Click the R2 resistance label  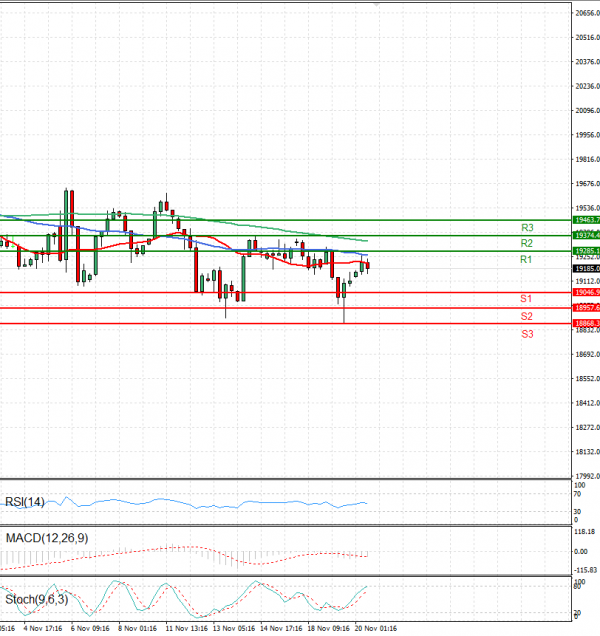tap(527, 243)
